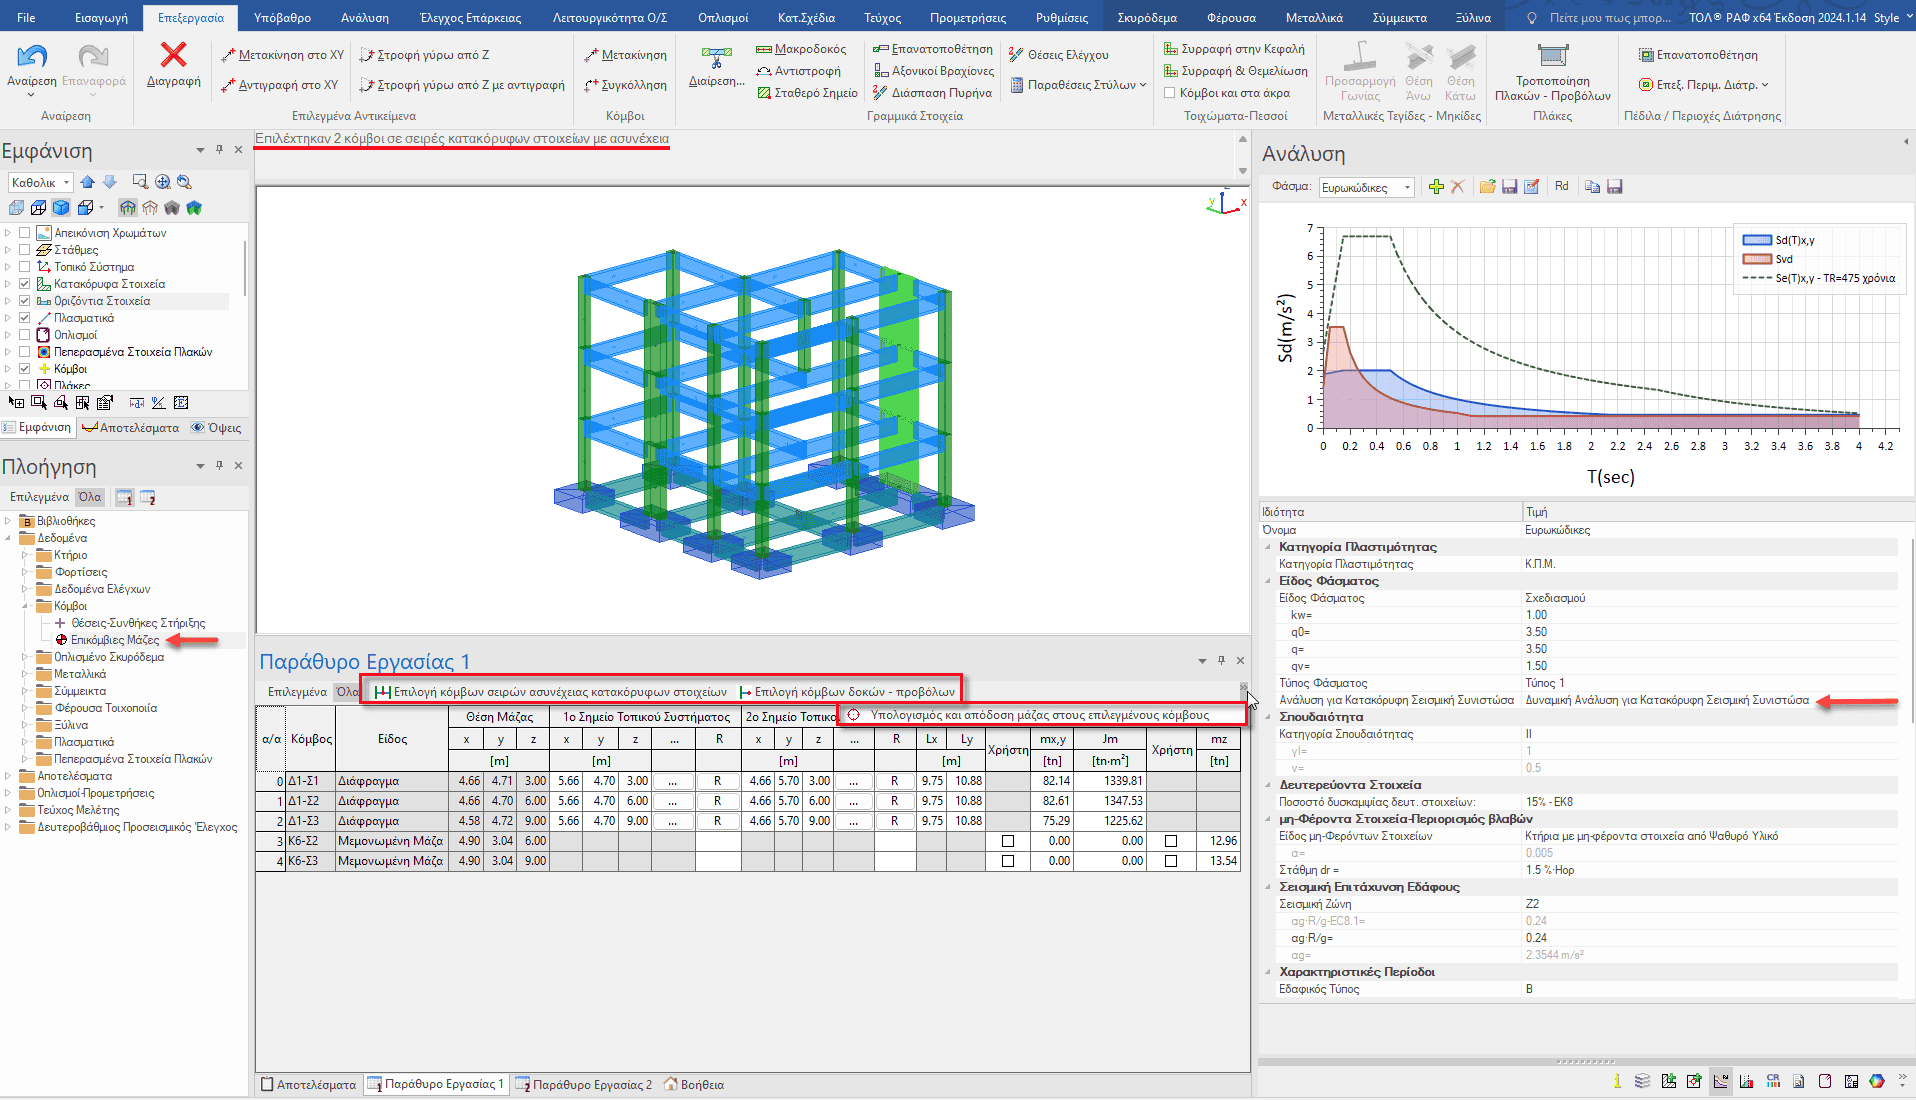
Task: Click the Sd(T)x,y blue legend swatch
Action: click(1757, 240)
